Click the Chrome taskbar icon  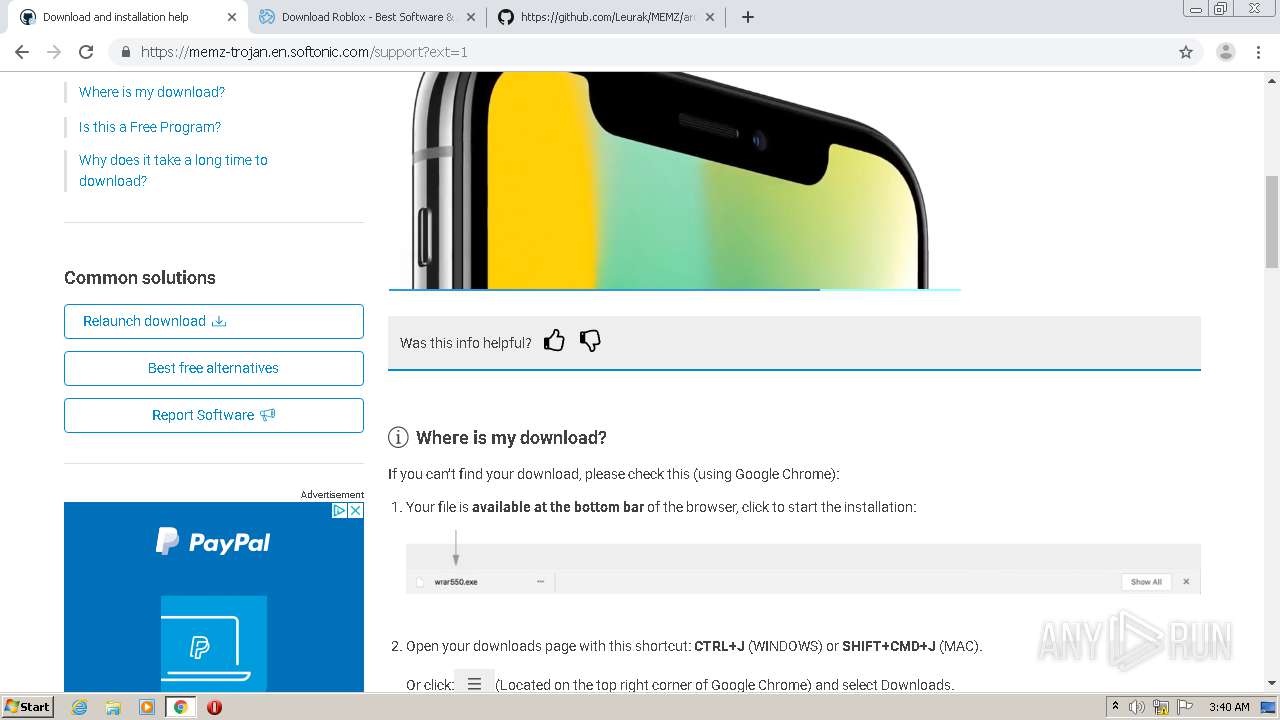(181, 707)
